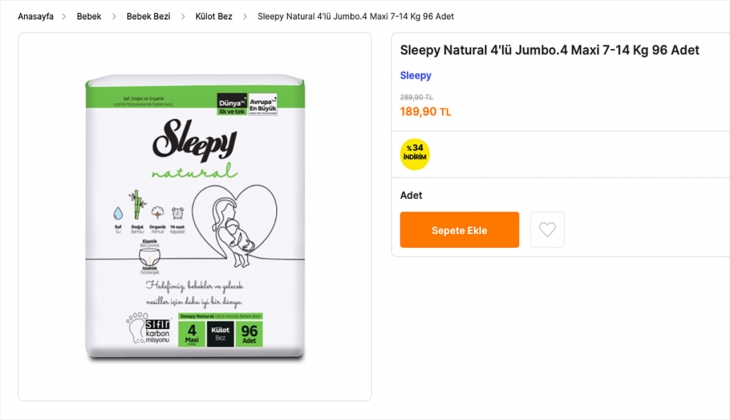This screenshot has width=730, height=420.
Task: Click the product name at the breadcrumb end
Action: [x=355, y=17]
